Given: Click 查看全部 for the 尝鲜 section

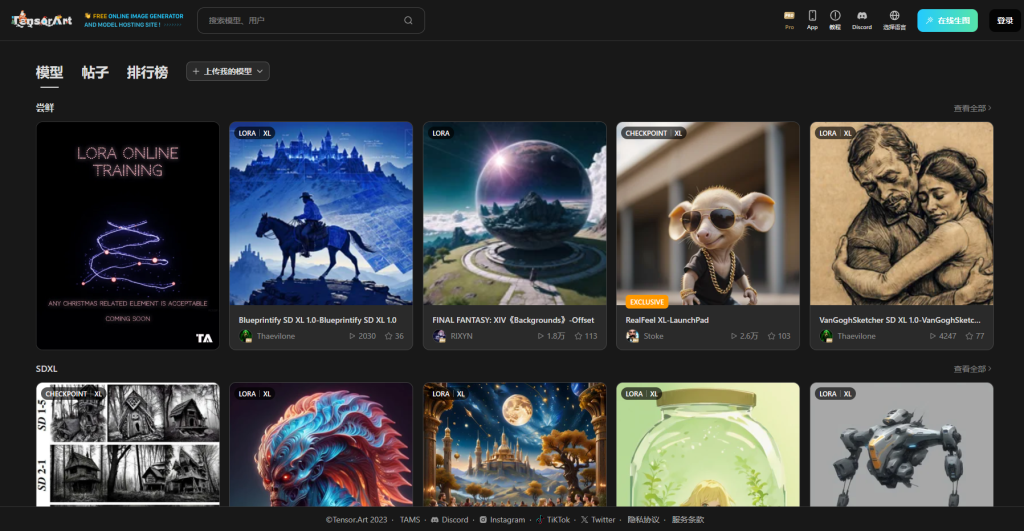Looking at the screenshot, I should click(x=972, y=108).
